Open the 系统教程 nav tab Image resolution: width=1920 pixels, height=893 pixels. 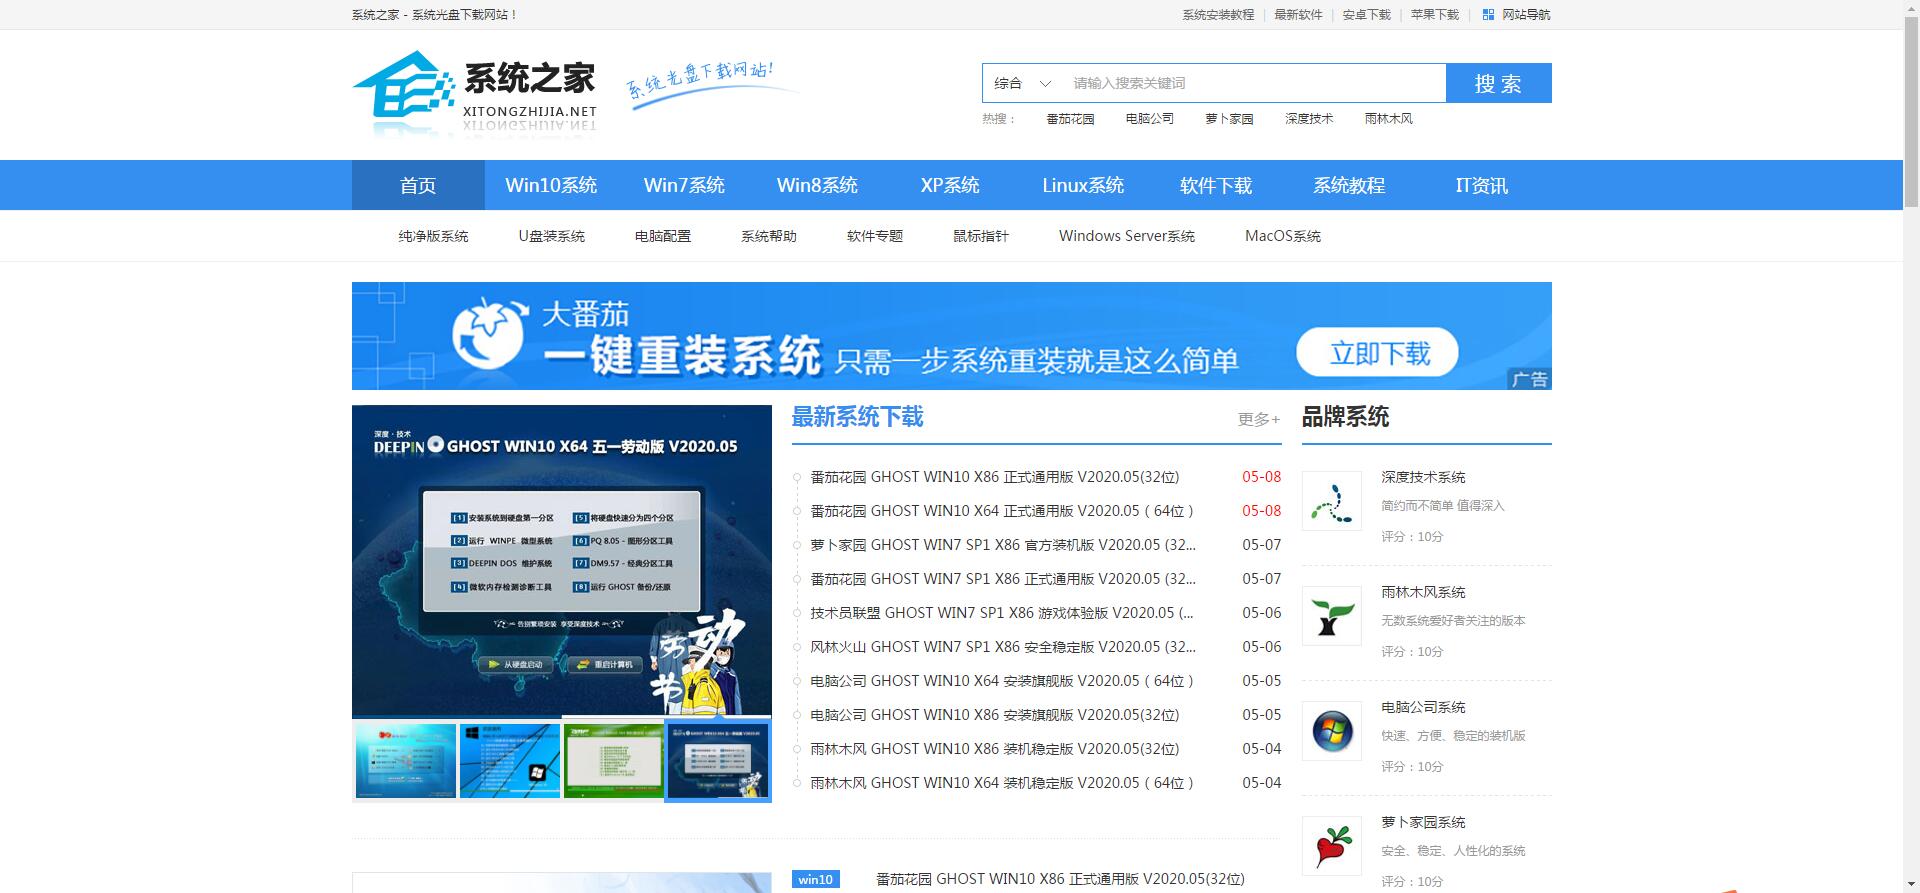pos(1349,185)
